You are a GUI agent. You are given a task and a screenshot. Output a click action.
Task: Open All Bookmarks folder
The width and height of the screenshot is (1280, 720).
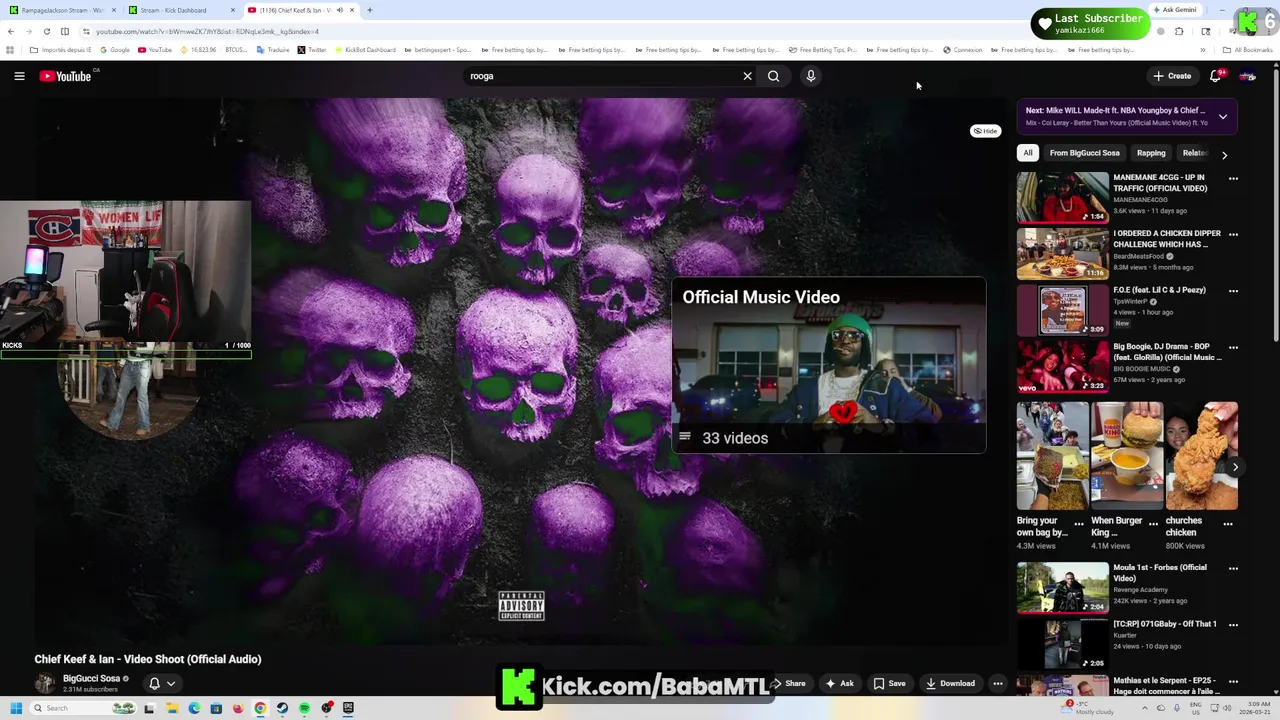coord(1248,50)
